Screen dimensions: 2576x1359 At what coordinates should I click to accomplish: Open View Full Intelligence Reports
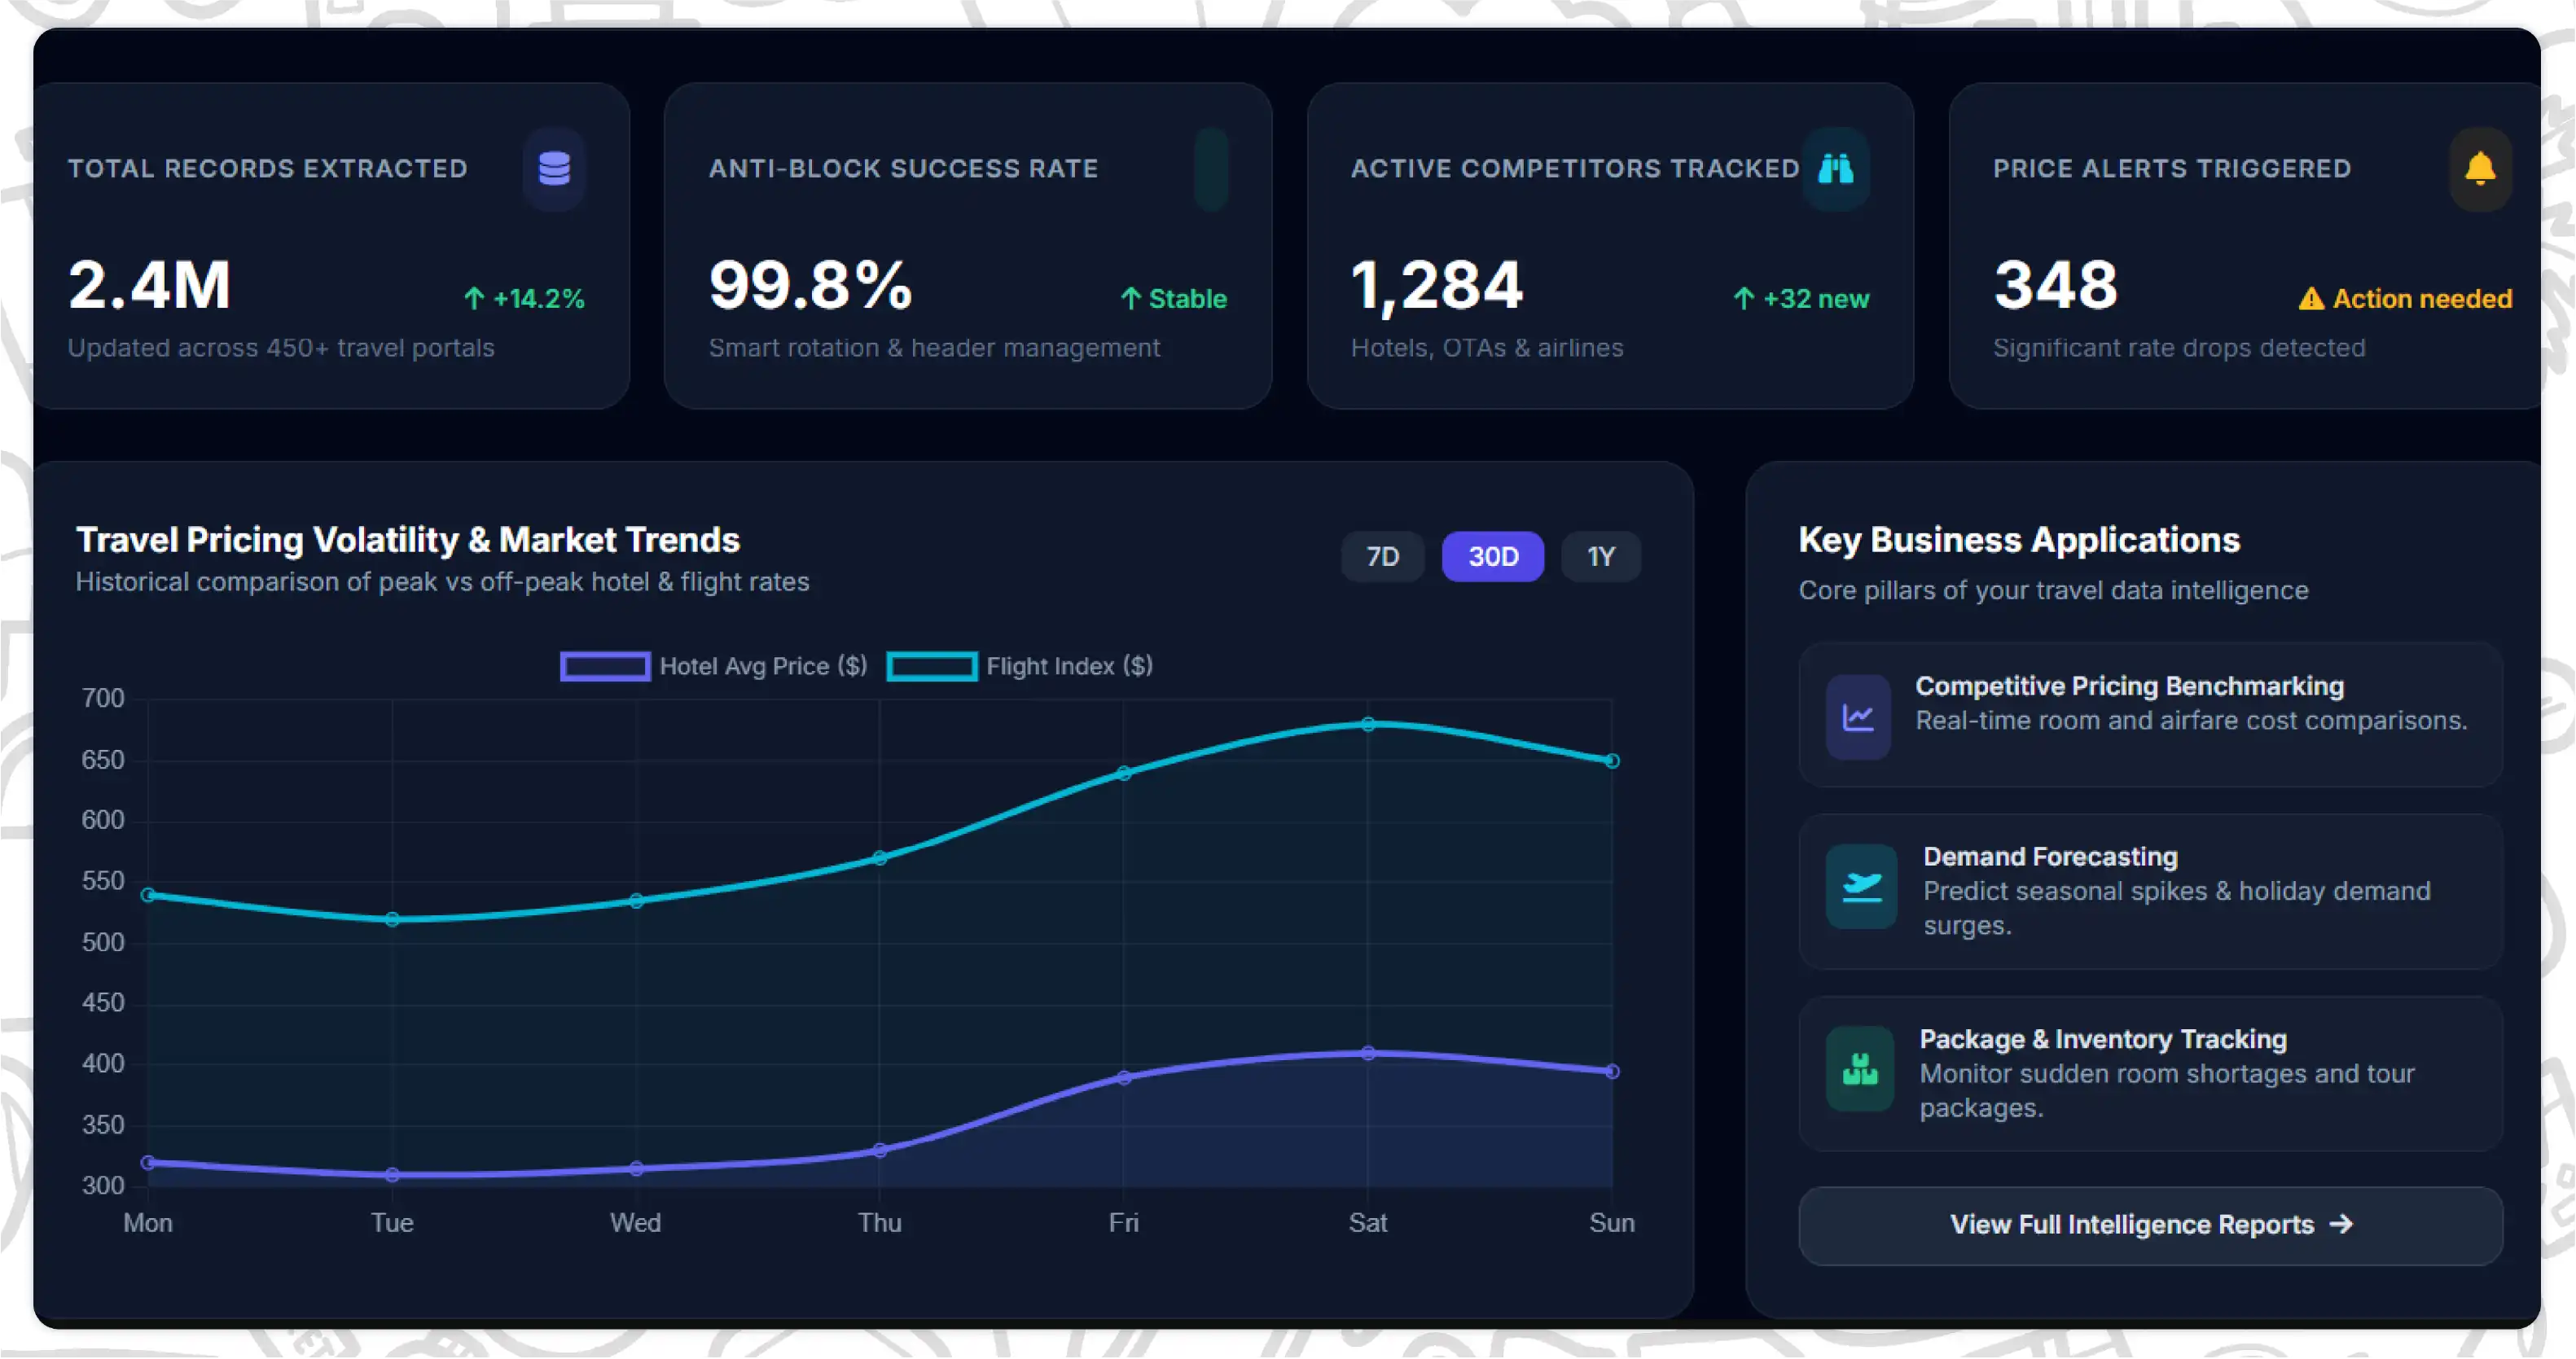pyautogui.click(x=2150, y=1226)
